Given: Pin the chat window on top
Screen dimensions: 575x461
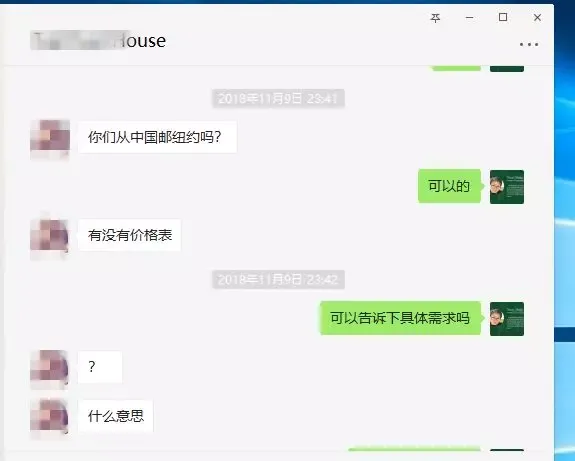Looking at the screenshot, I should [x=435, y=18].
